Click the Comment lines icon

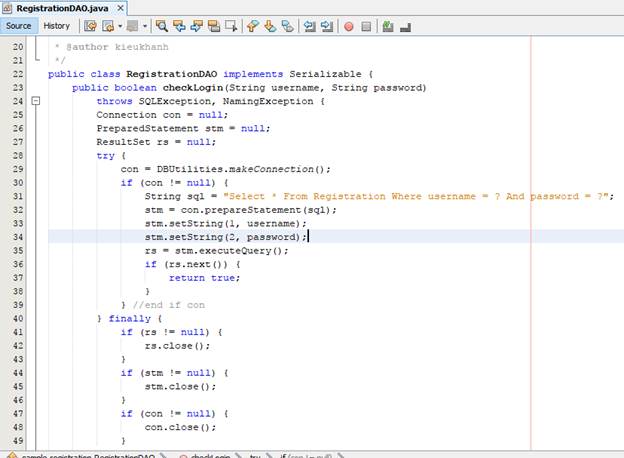[x=388, y=26]
